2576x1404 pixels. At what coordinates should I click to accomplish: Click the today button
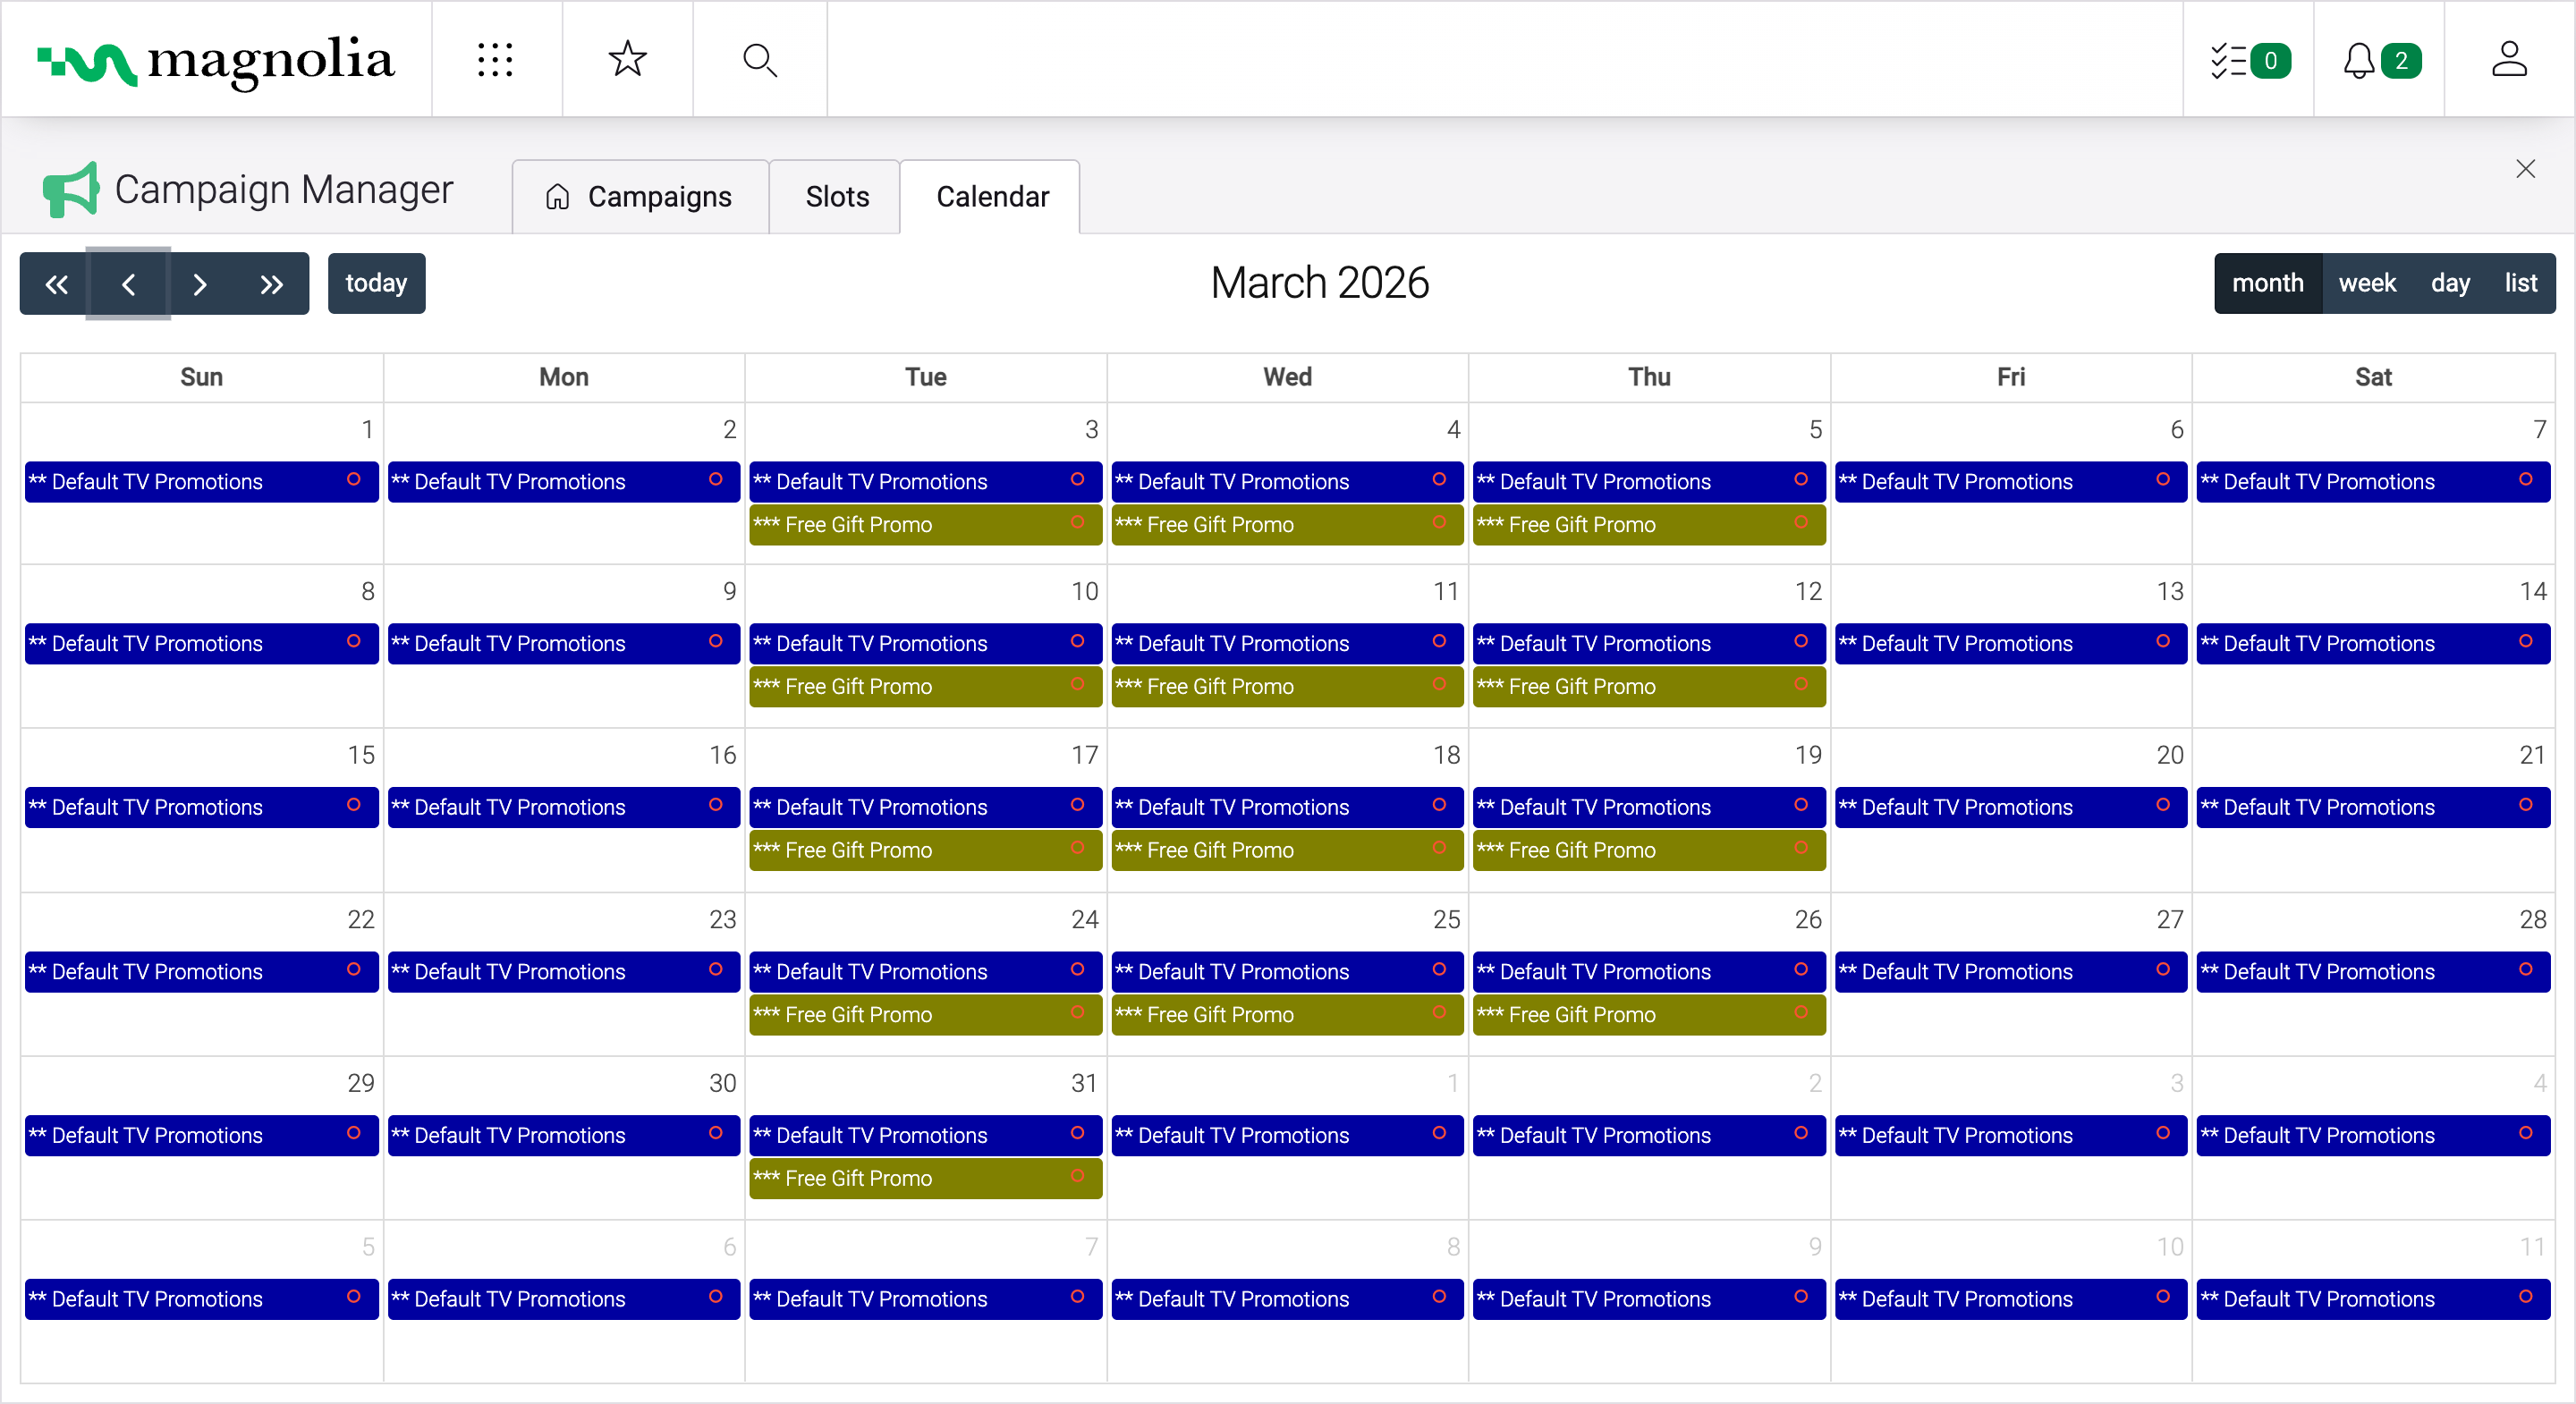coord(375,284)
